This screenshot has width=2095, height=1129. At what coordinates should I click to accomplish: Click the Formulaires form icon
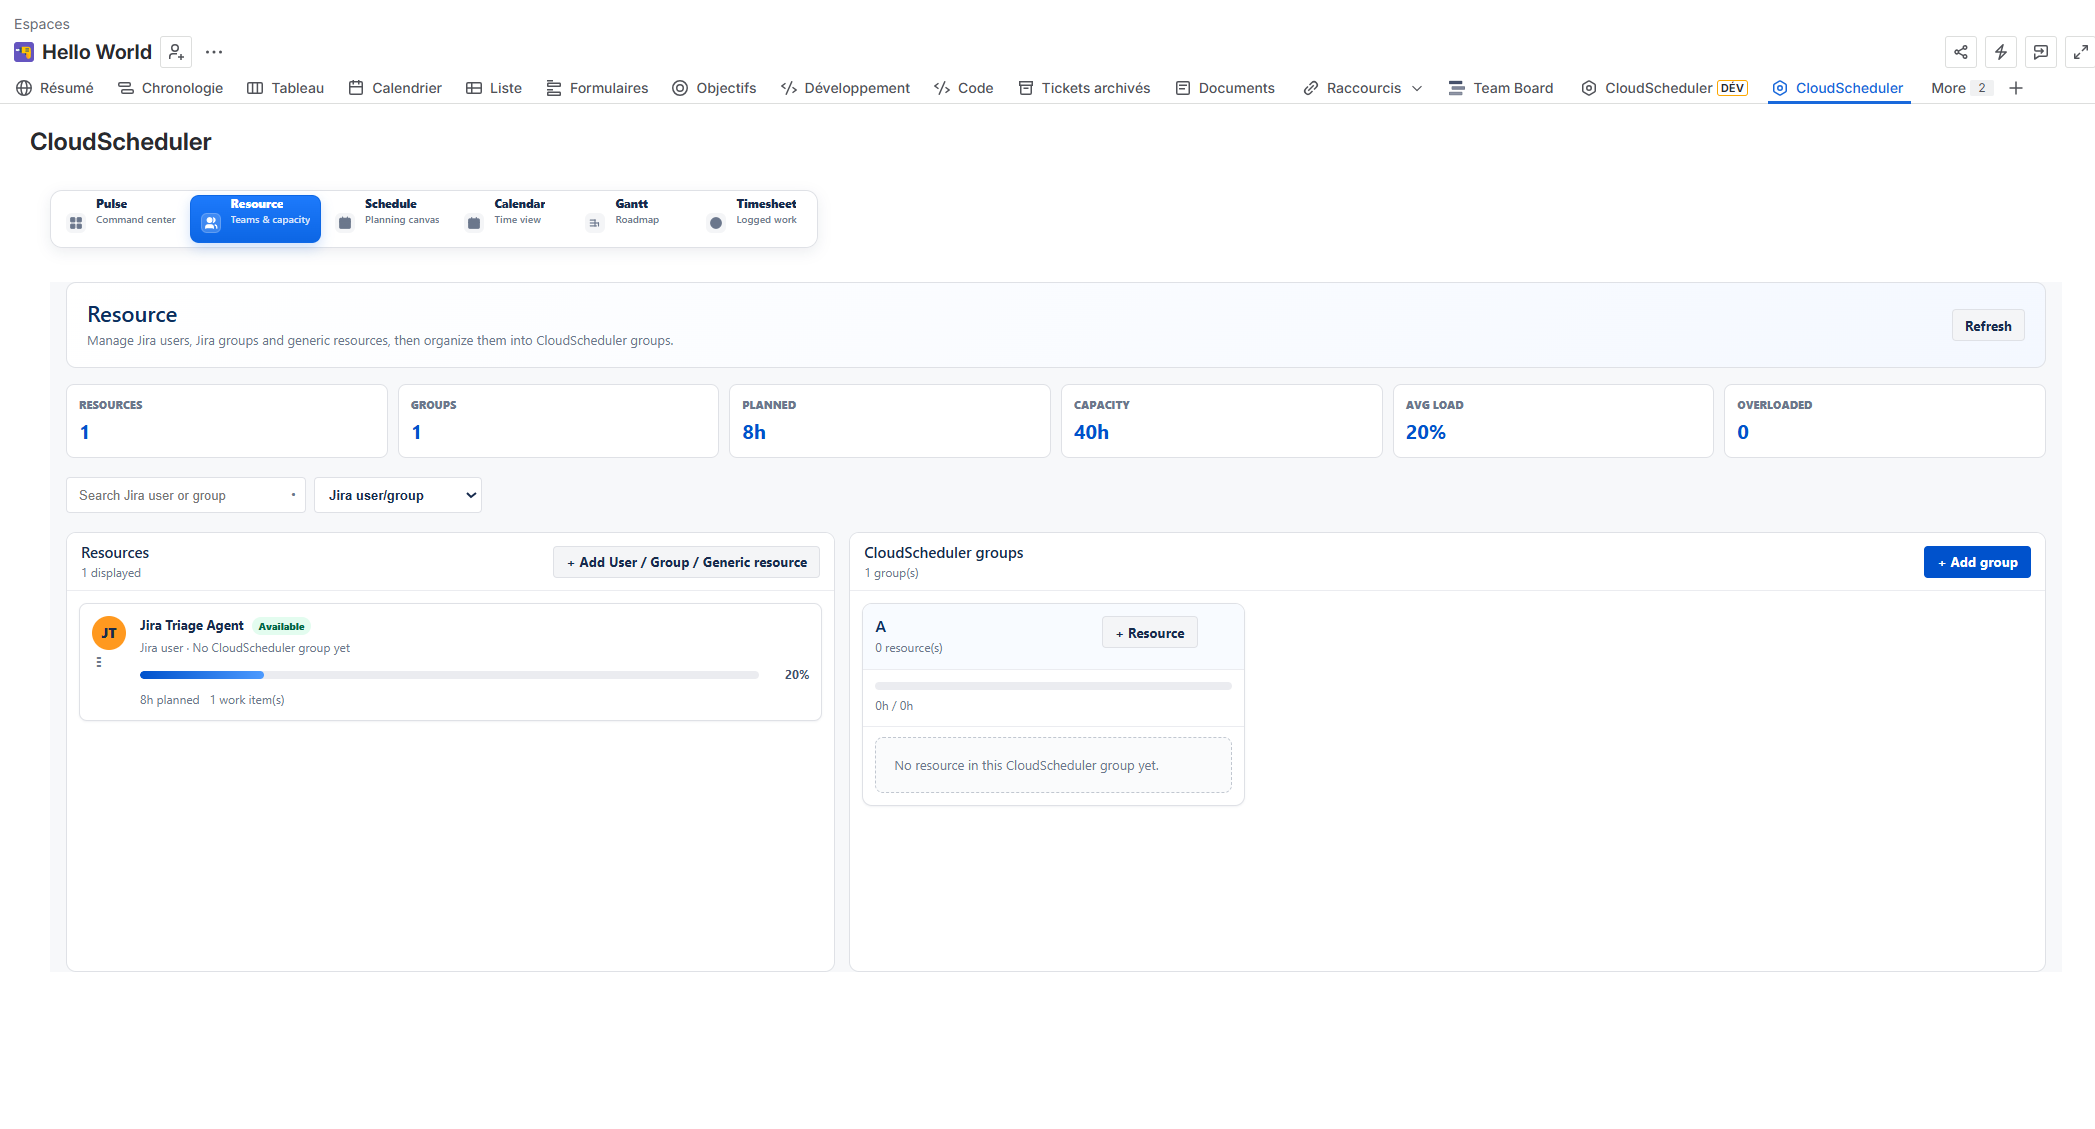pyautogui.click(x=554, y=88)
